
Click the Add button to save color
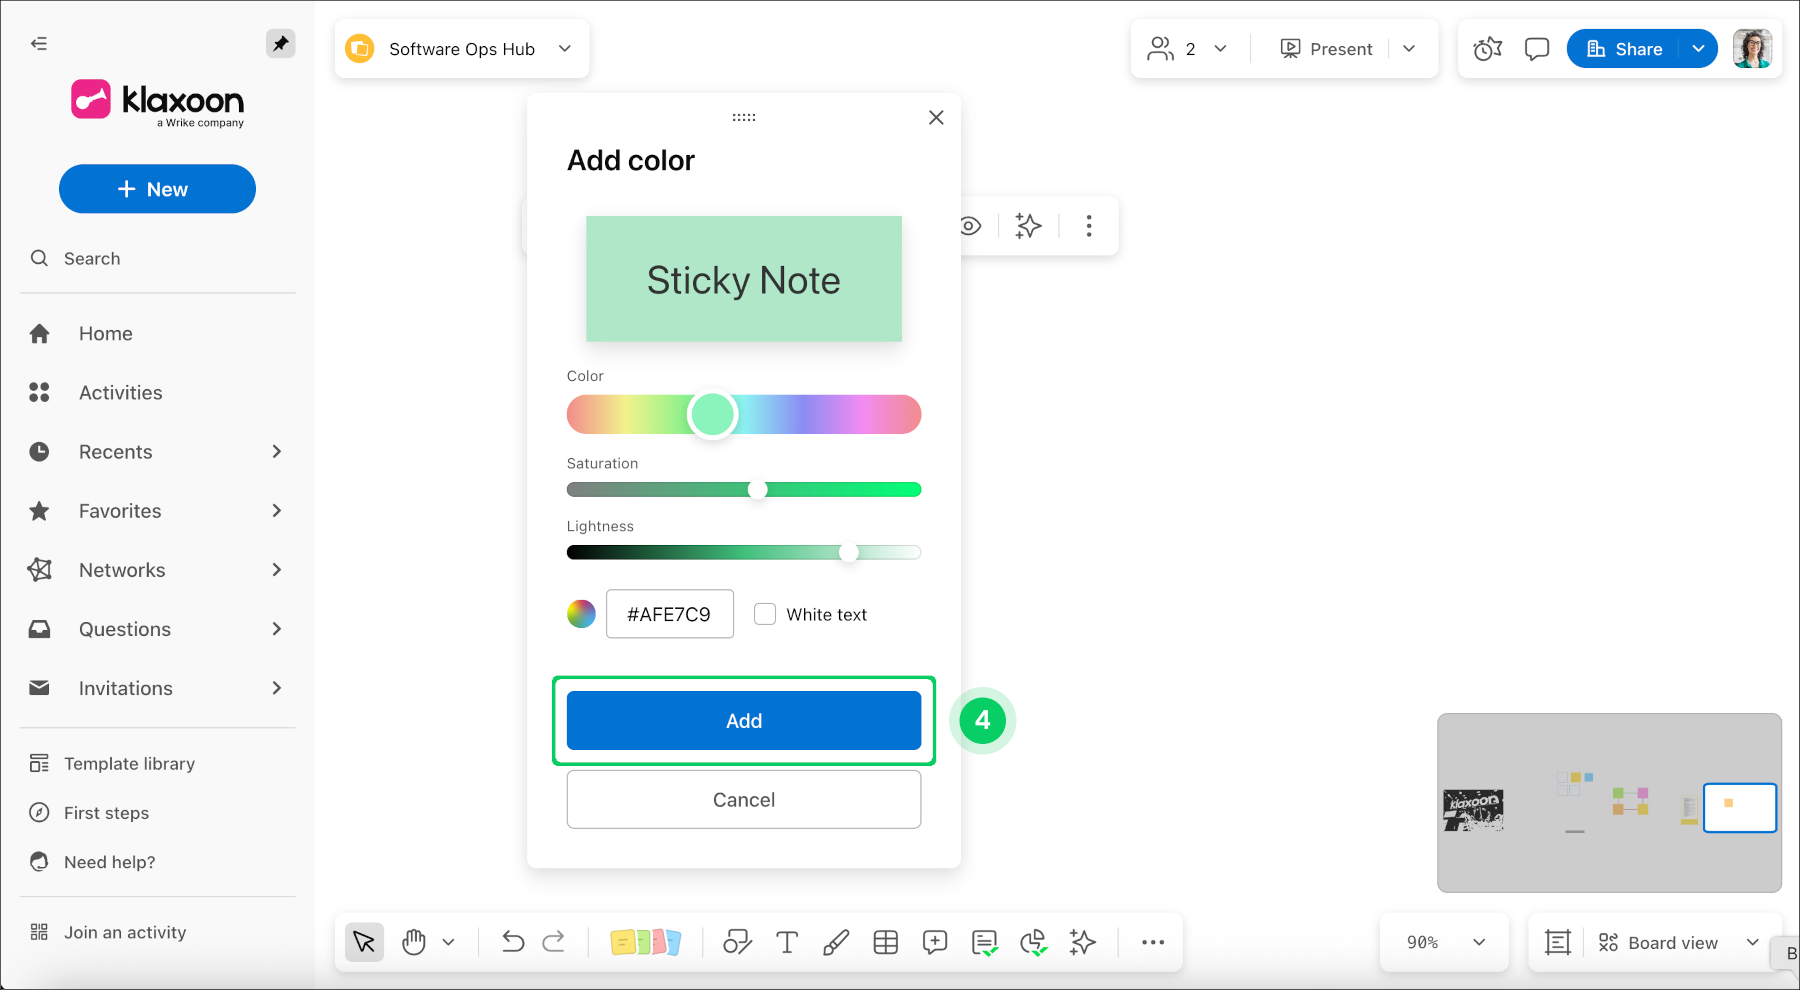point(743,720)
